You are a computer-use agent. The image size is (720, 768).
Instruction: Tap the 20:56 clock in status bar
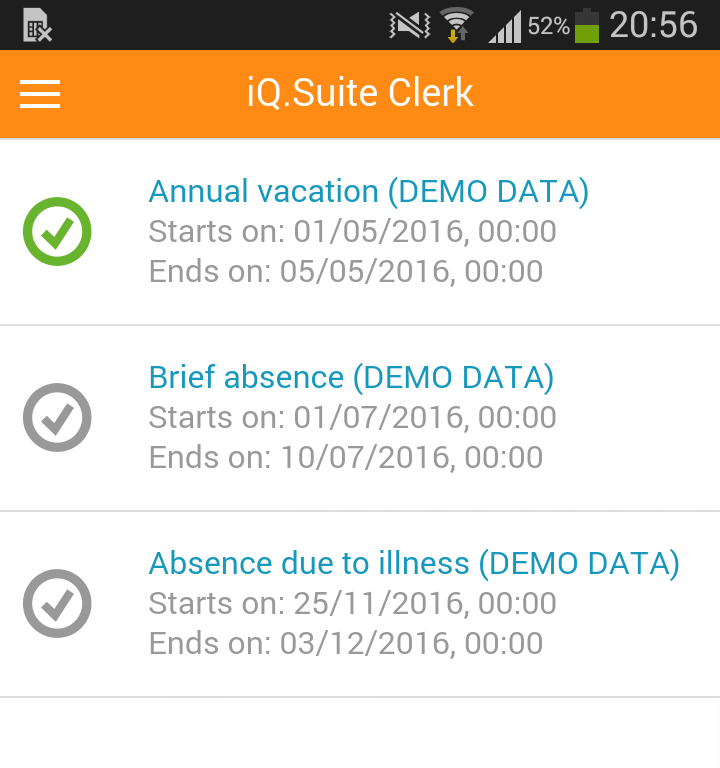click(x=653, y=25)
